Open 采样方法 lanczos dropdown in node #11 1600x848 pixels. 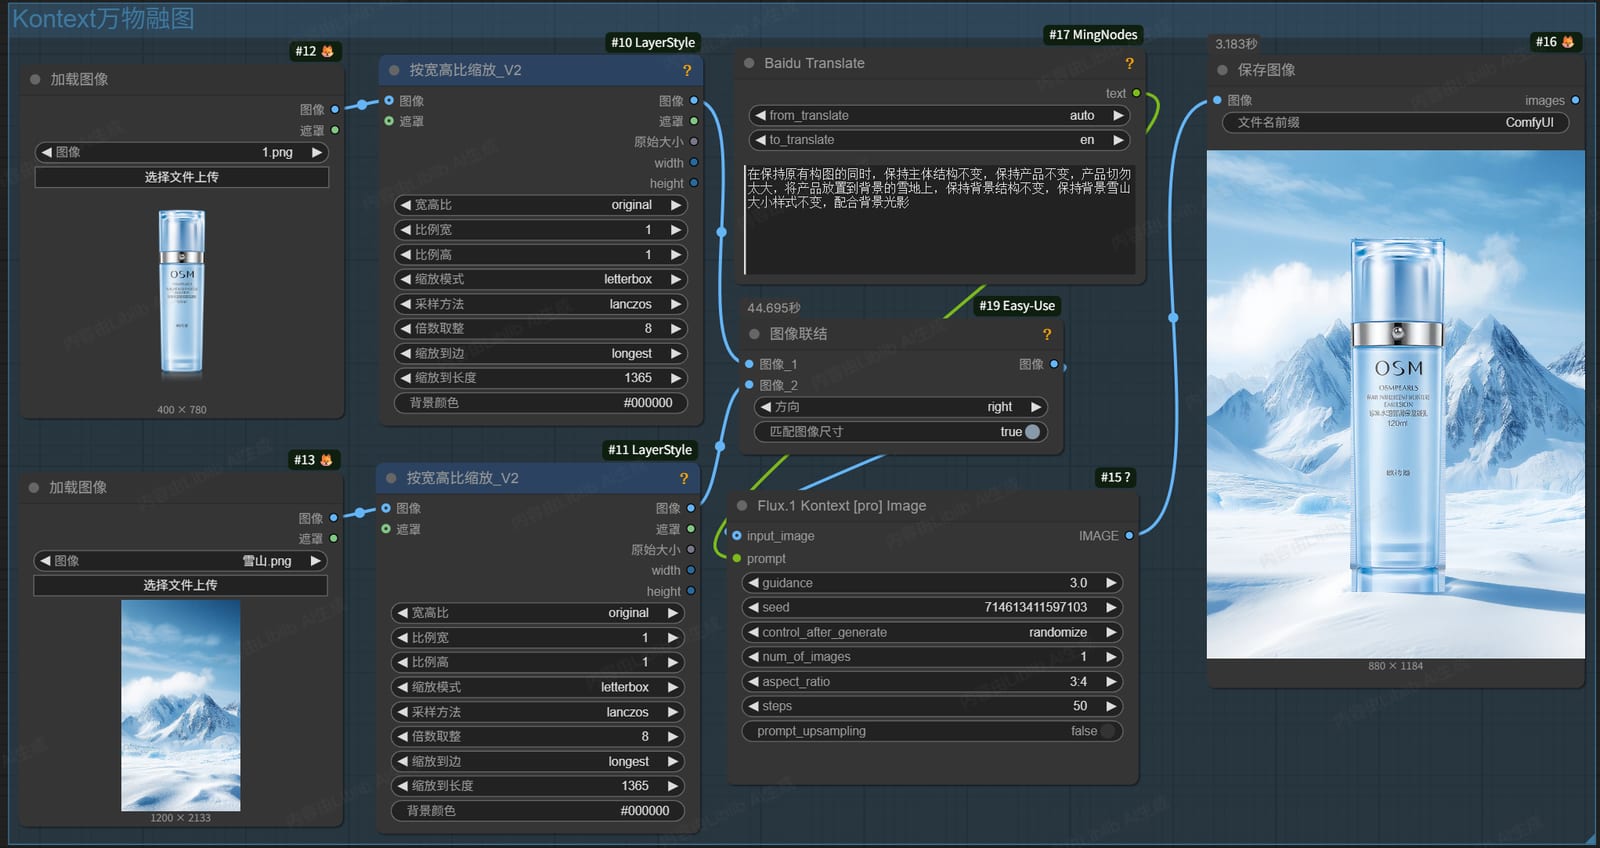point(538,712)
